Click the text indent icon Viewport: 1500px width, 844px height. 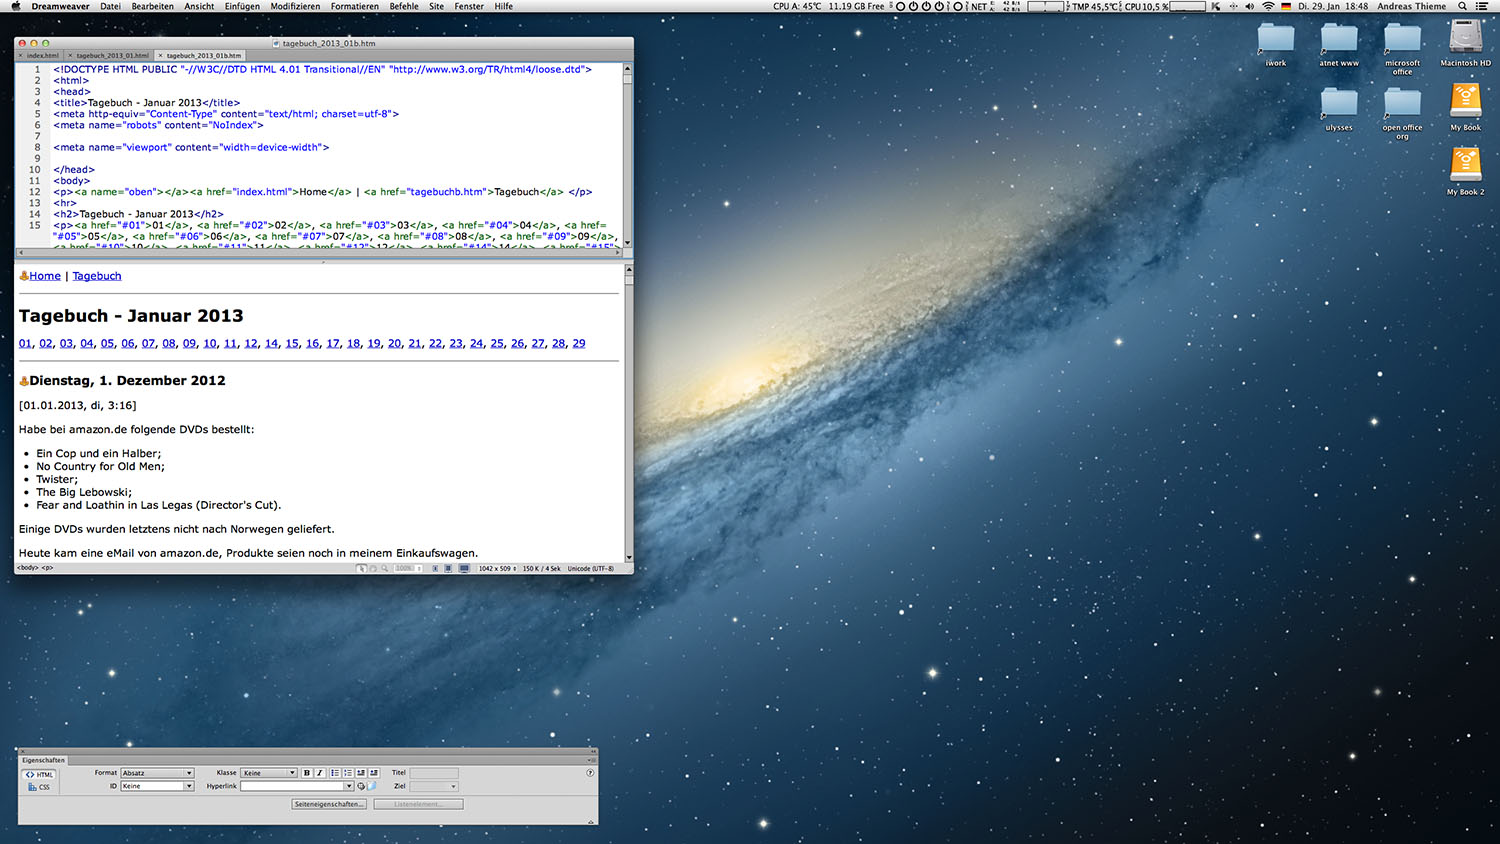(374, 773)
